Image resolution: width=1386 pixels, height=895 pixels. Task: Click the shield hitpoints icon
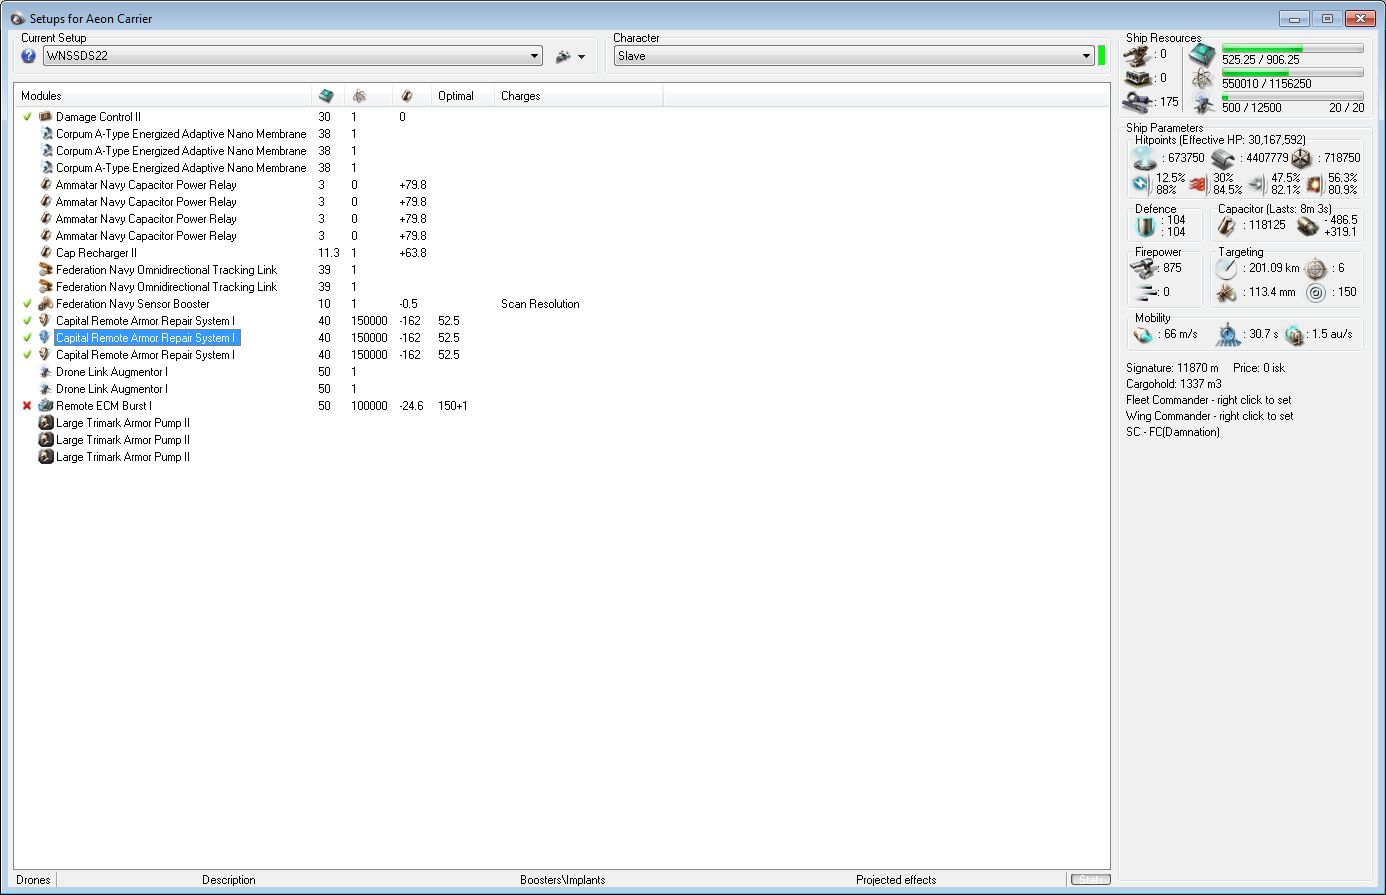(1144, 158)
